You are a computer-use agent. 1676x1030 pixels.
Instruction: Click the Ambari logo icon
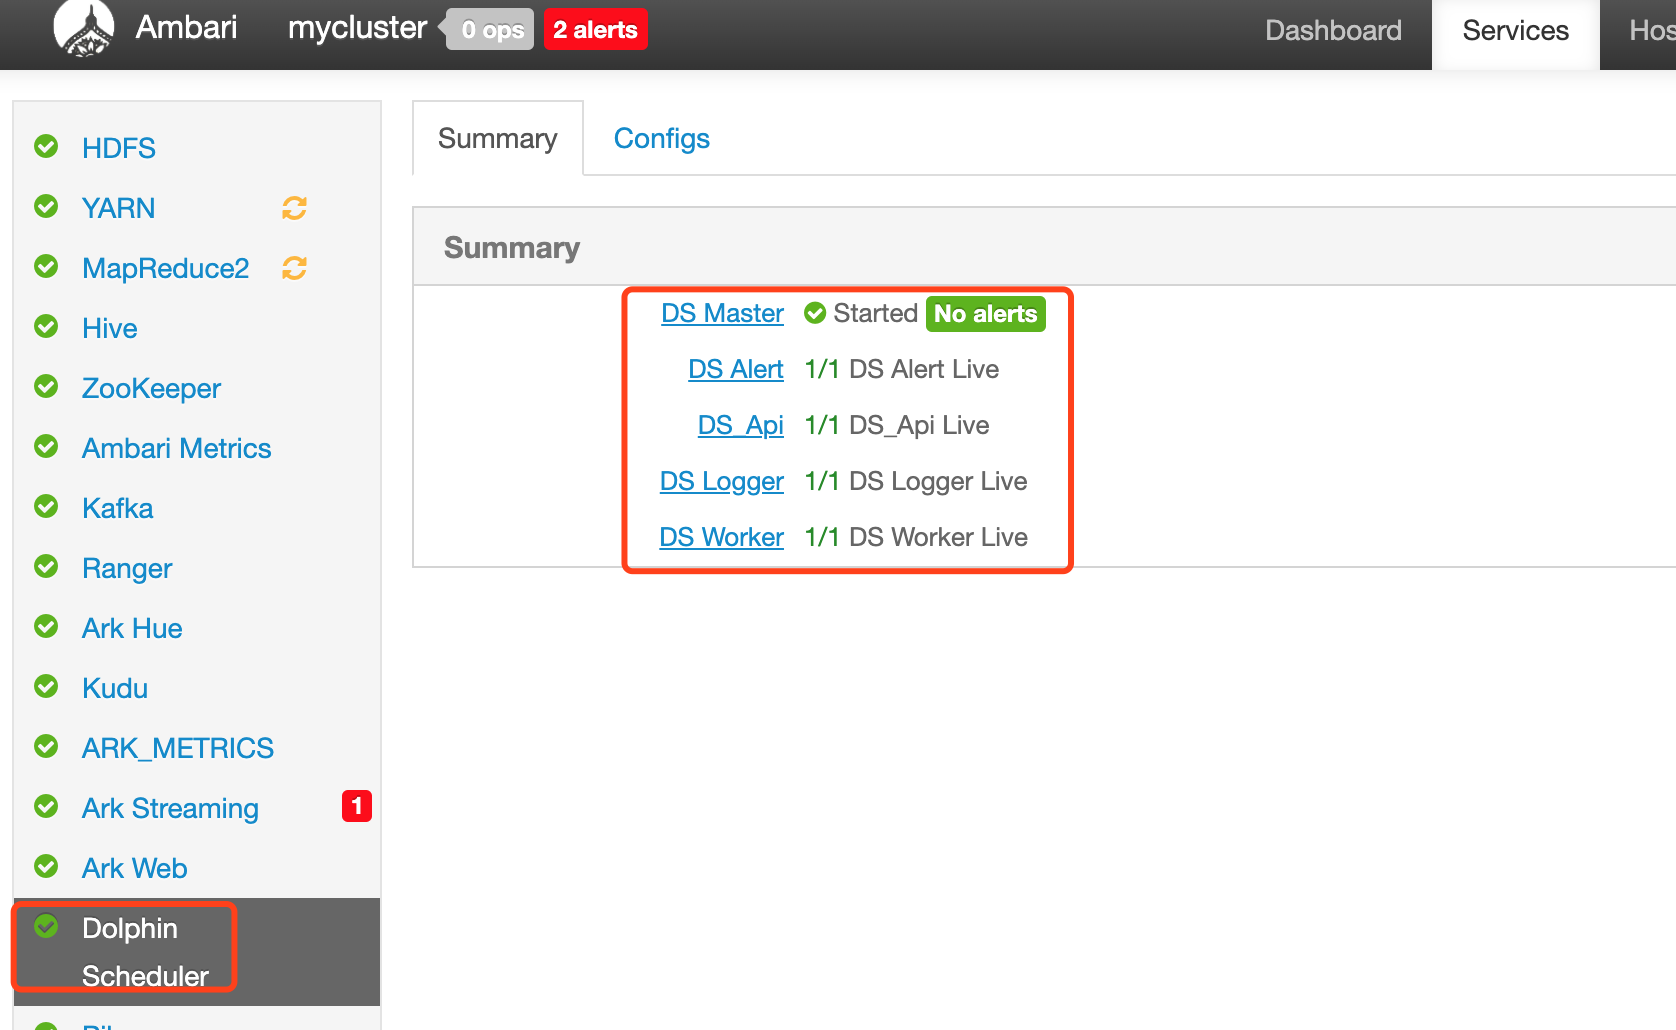point(84,28)
